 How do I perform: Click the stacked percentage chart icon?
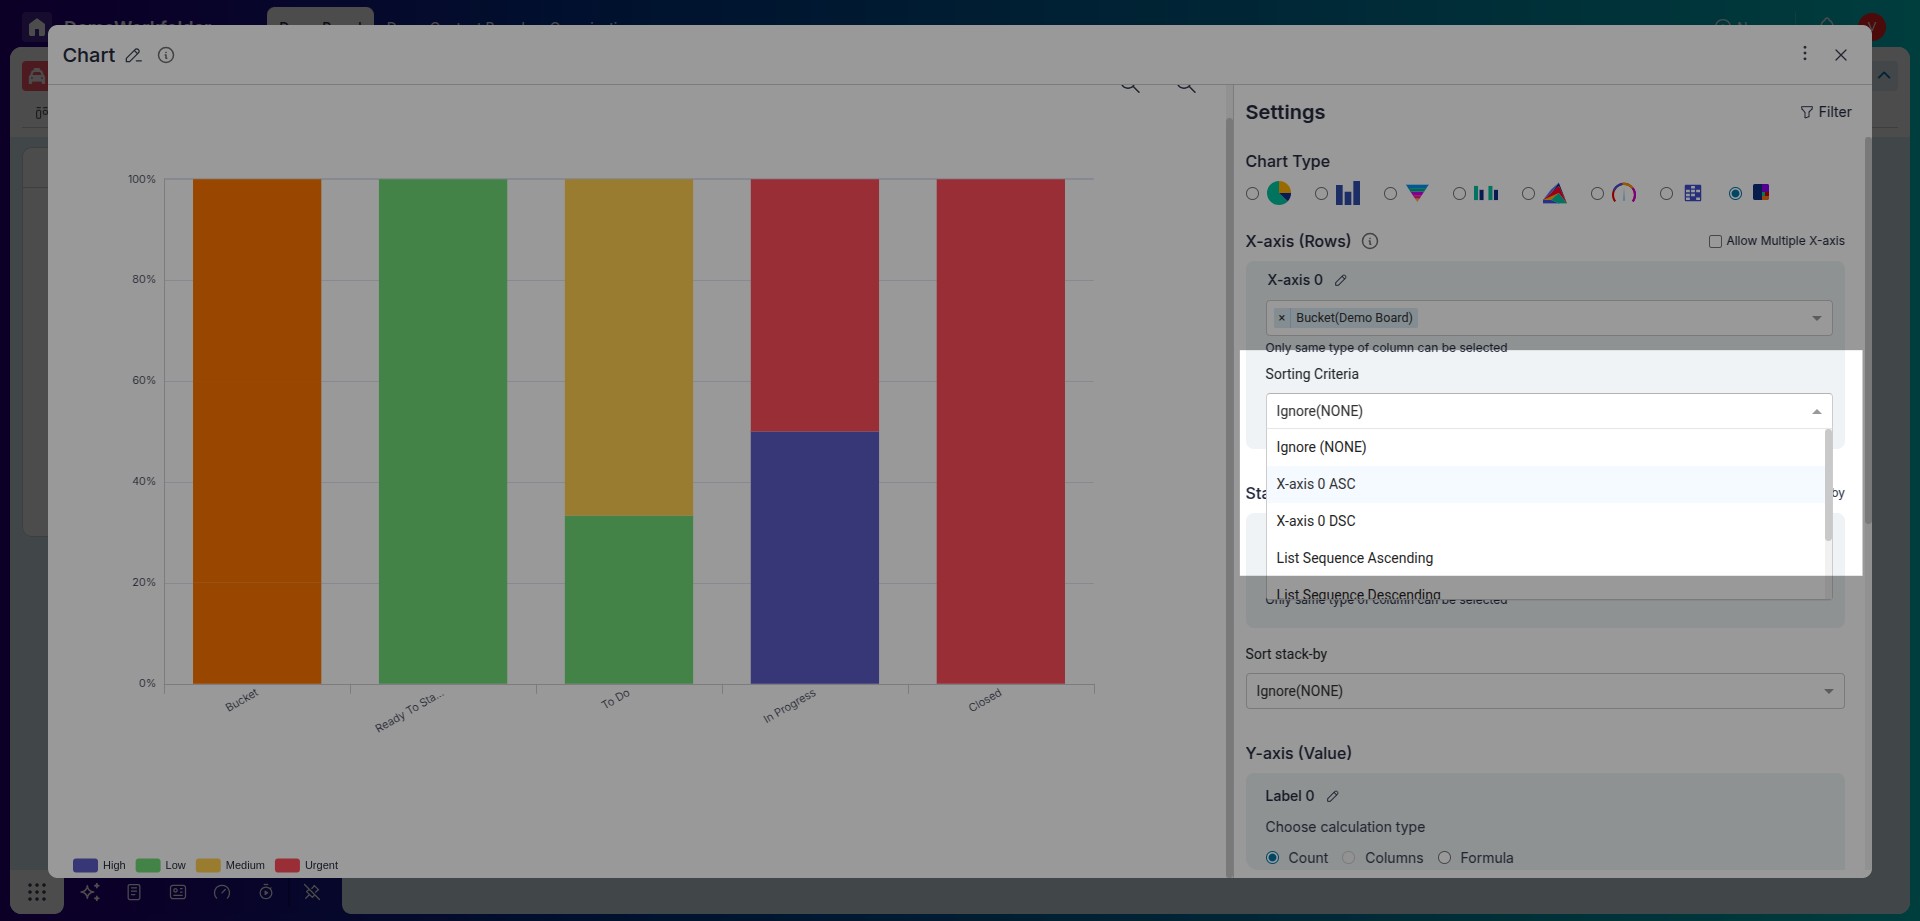(1761, 192)
